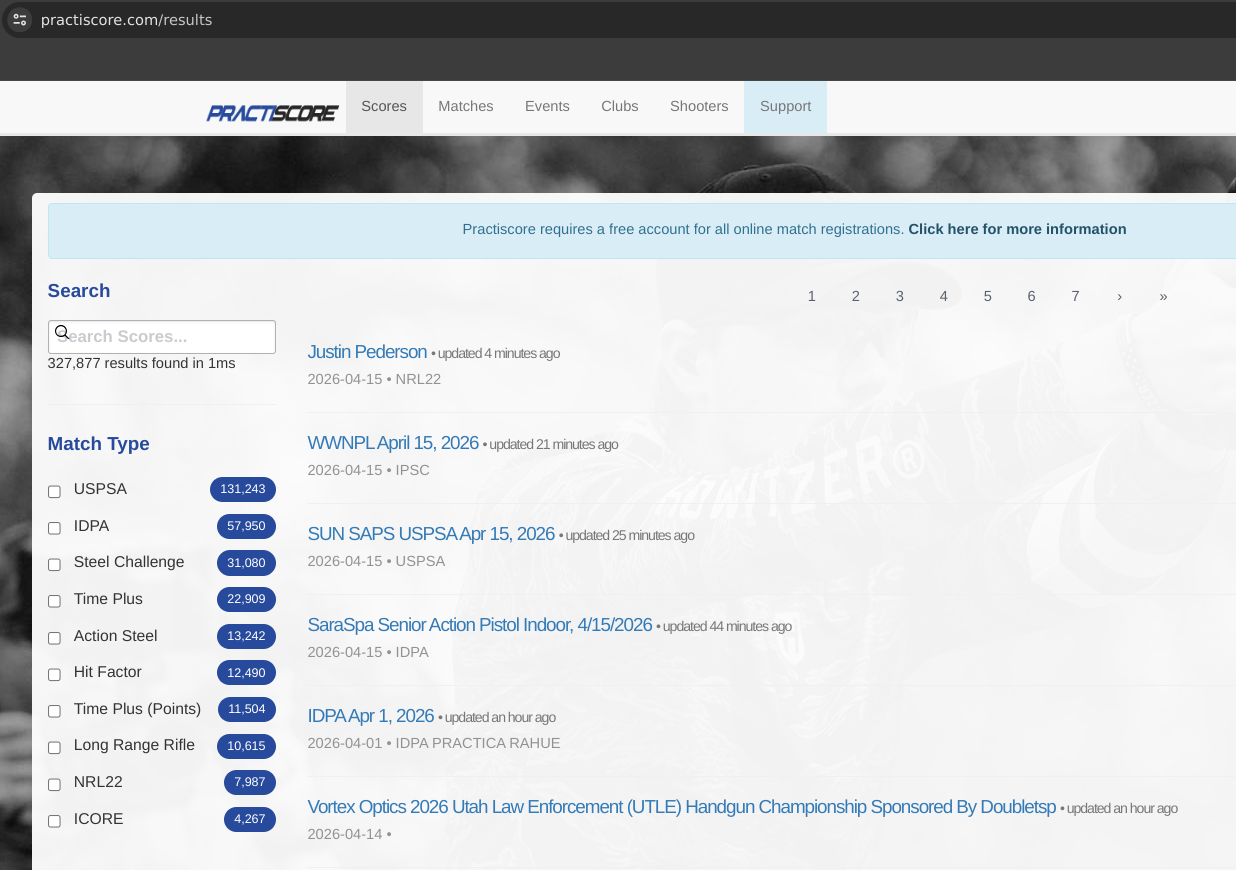Jump to the last results page
Image resolution: width=1236 pixels, height=870 pixels.
coord(1163,296)
